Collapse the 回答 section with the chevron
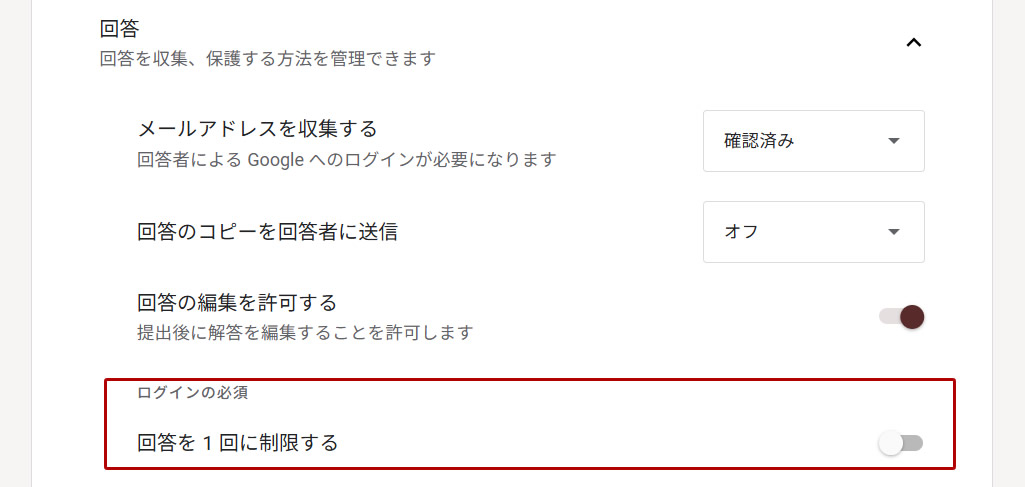 point(912,43)
